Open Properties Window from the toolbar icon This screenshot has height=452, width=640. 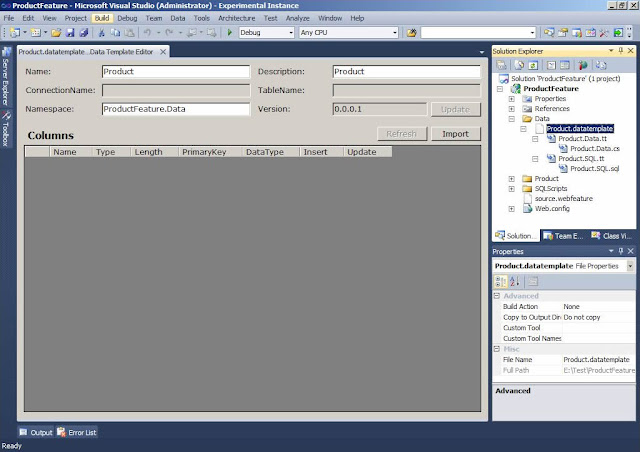pos(563,33)
